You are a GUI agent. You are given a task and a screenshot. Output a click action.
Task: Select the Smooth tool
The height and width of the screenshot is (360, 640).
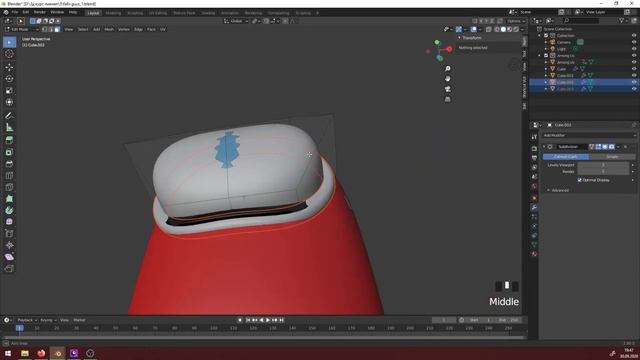click(x=9, y=222)
